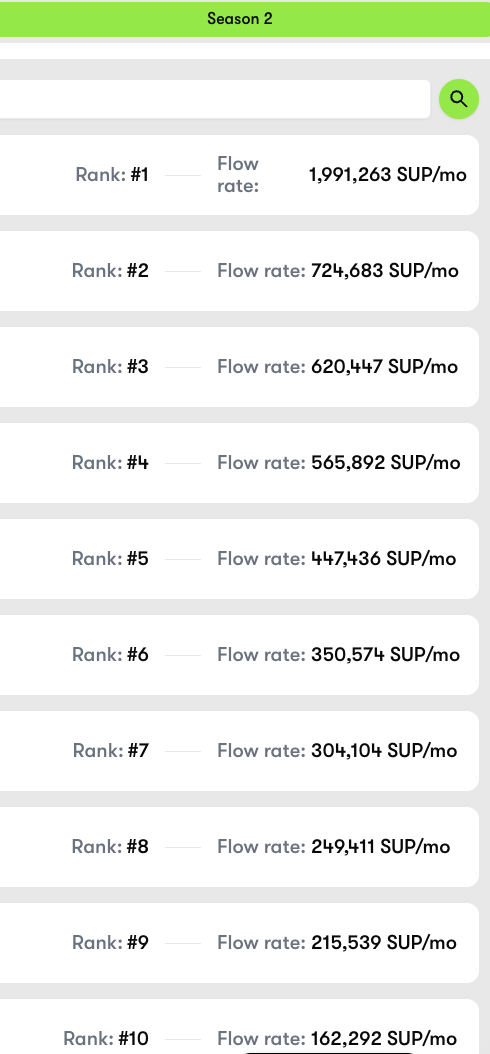Select the Rank #9 leaderboard row

(x=239, y=943)
